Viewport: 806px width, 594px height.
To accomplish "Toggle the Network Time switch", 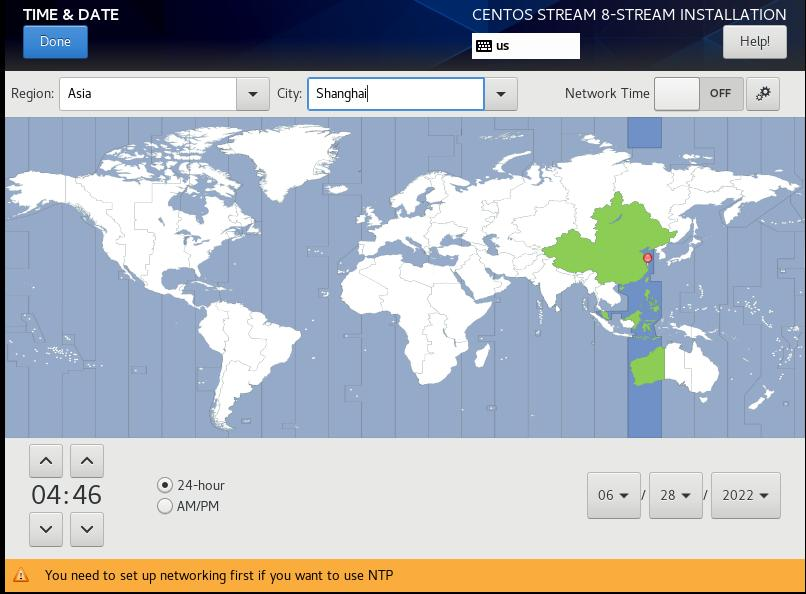I will [x=699, y=94].
